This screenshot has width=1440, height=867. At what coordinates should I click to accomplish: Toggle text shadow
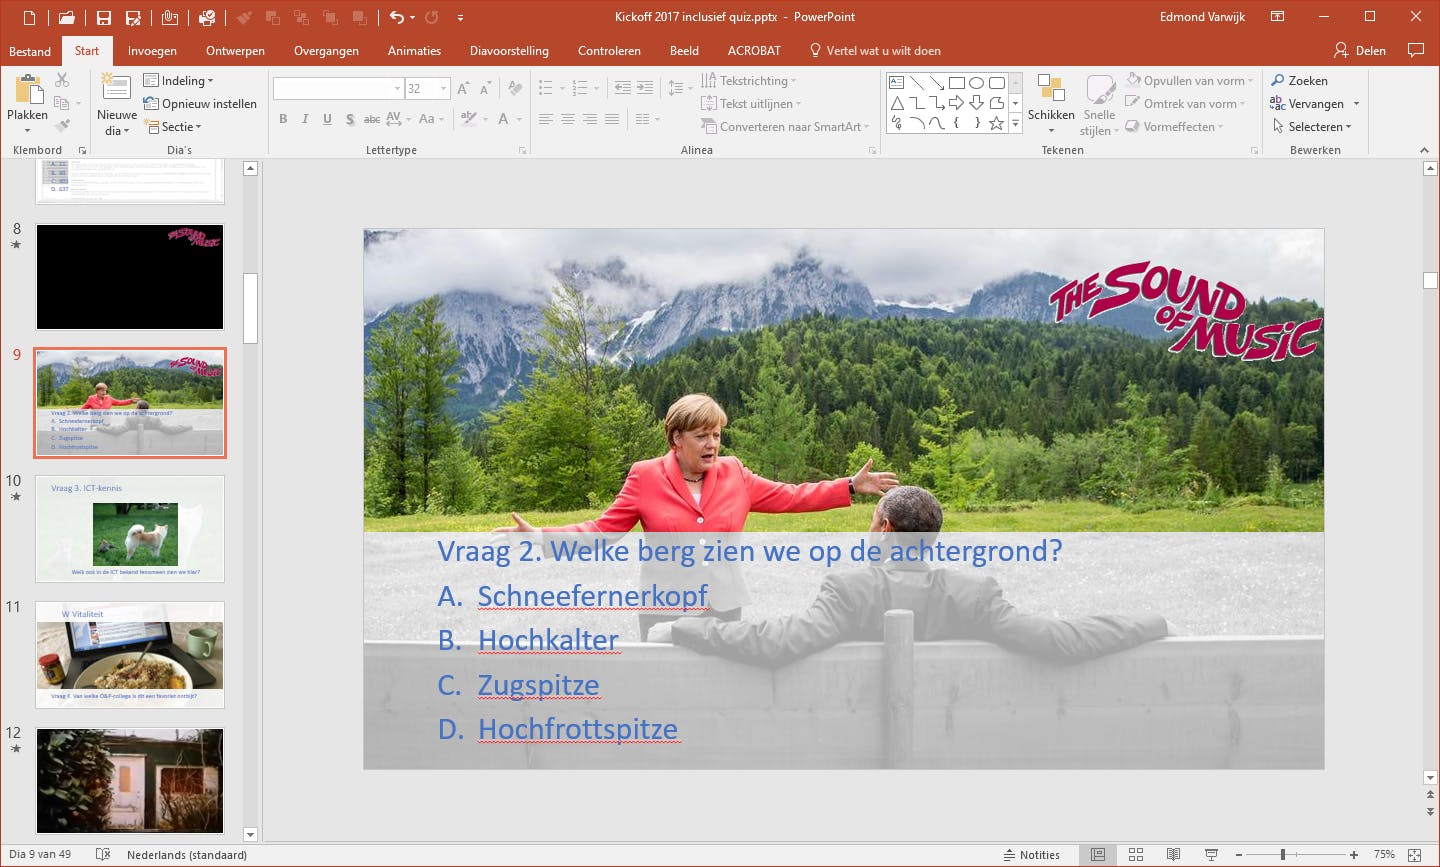[x=350, y=119]
